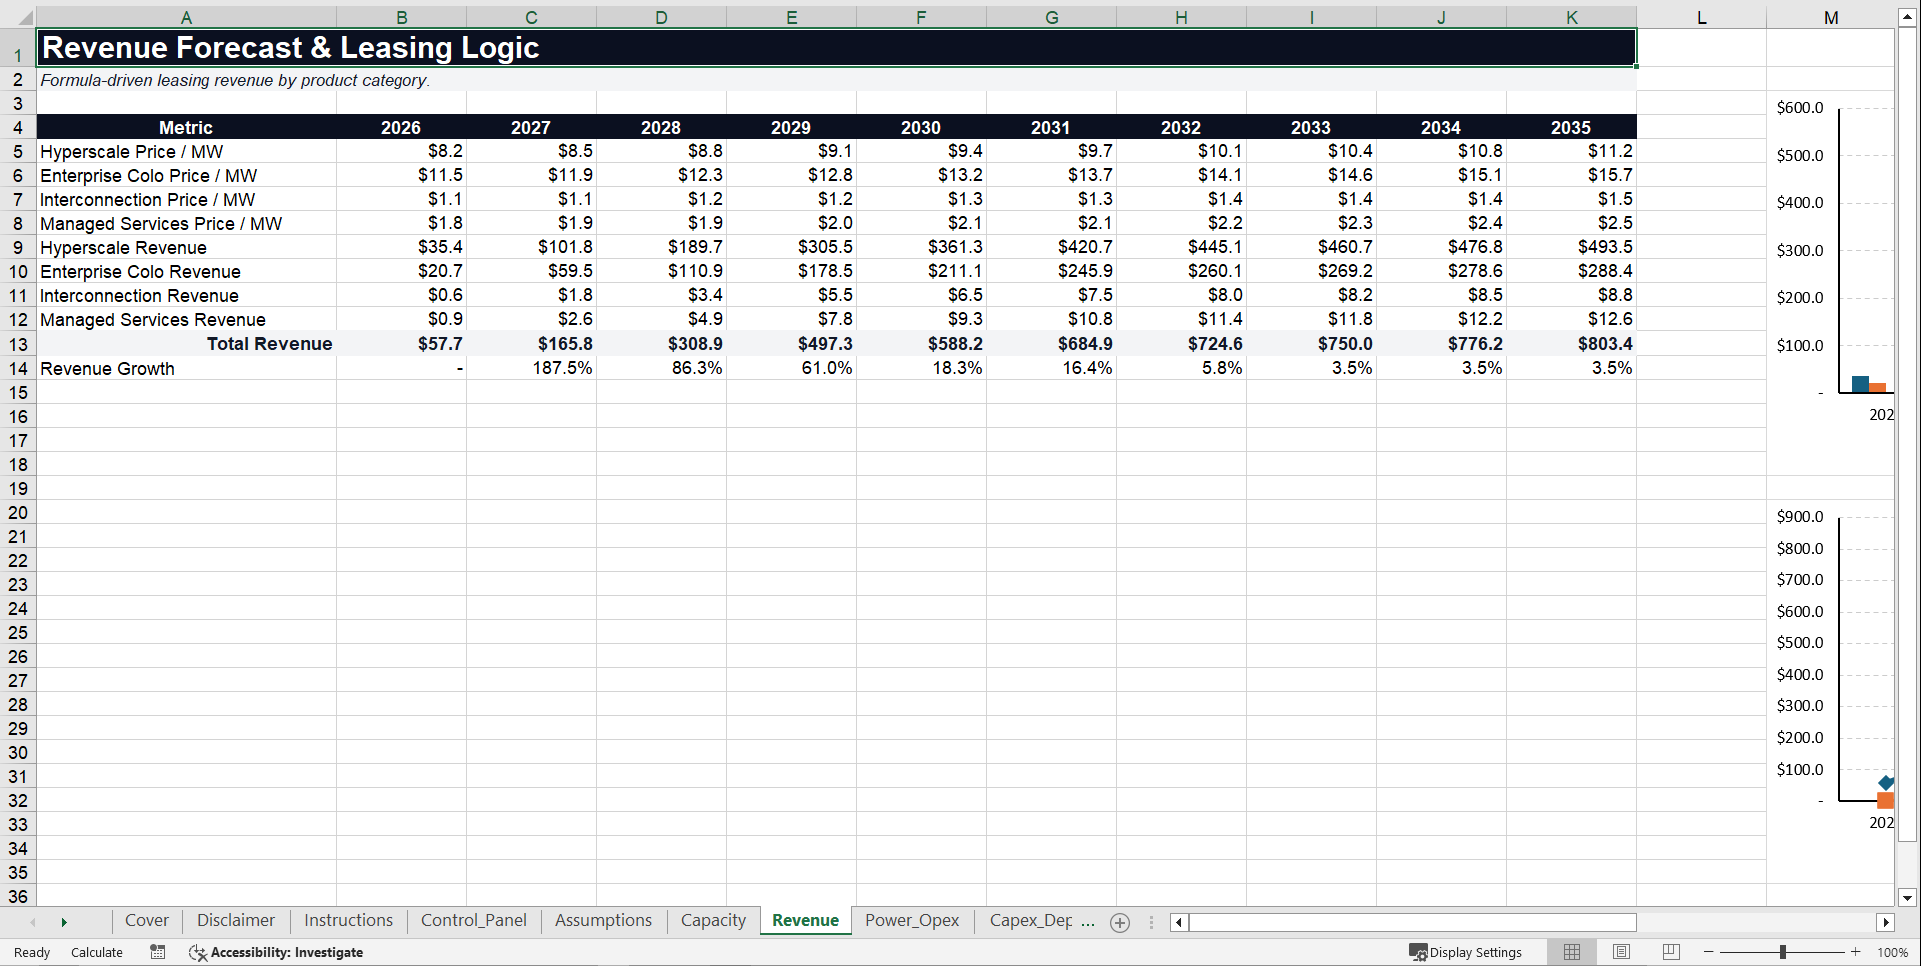The width and height of the screenshot is (1921, 966).
Task: Select the title cell Revenue Forecast & Leasing Logic
Action: [x=836, y=48]
